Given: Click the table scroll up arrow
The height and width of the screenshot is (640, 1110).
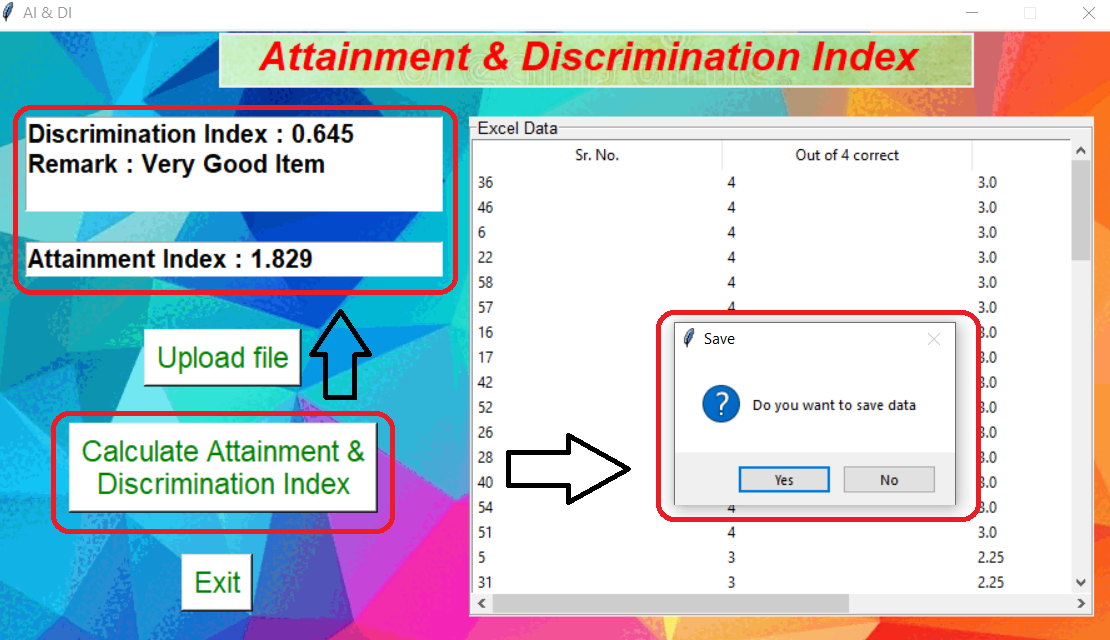Looking at the screenshot, I should (x=1080, y=150).
